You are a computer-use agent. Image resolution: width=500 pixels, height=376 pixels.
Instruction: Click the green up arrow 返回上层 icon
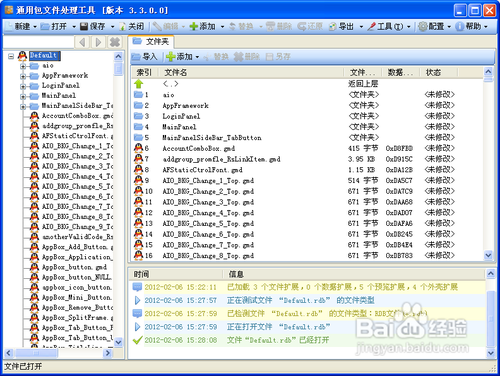[x=139, y=84]
